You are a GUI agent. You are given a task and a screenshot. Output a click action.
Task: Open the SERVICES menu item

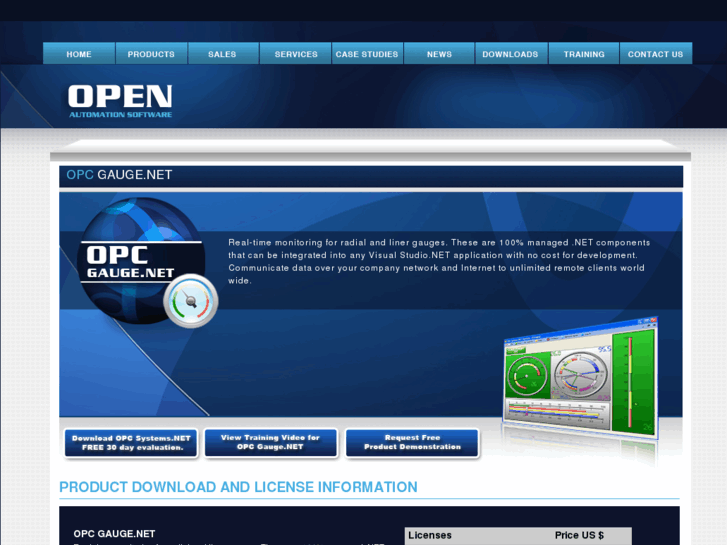(x=296, y=54)
